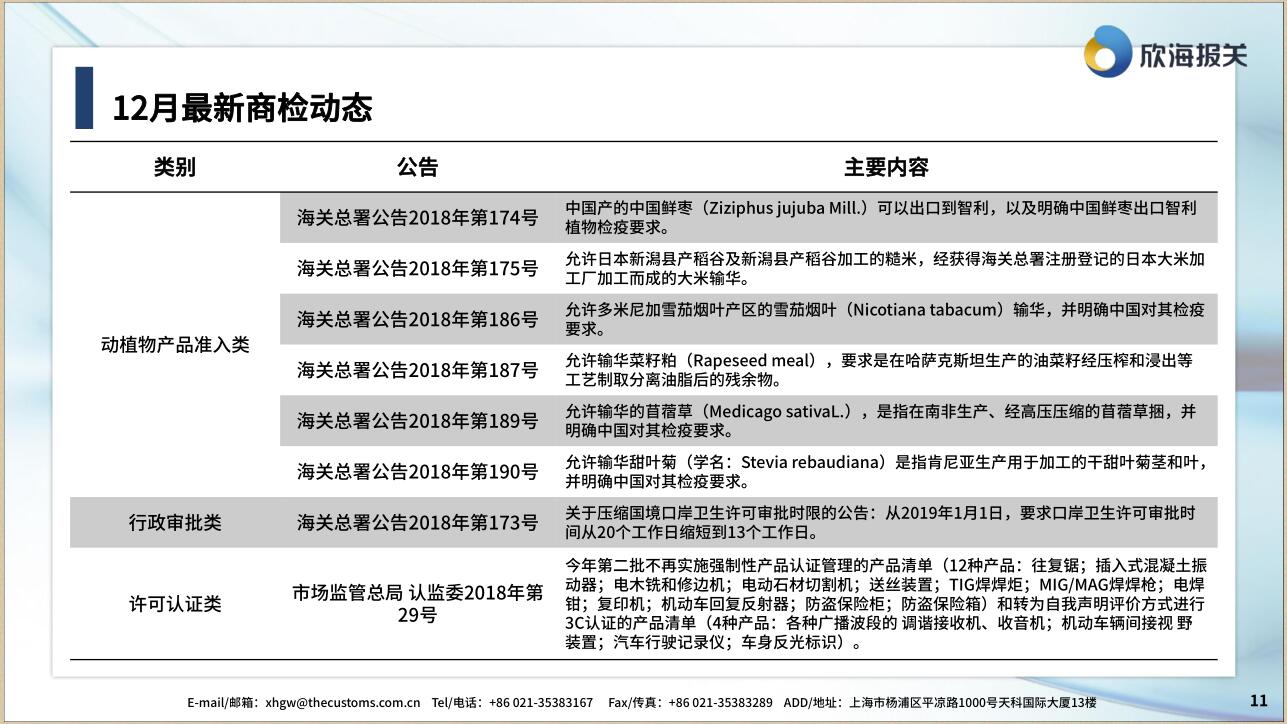Select the 行政审批类 category cell
Screen dimensions: 1287x724
[174, 522]
